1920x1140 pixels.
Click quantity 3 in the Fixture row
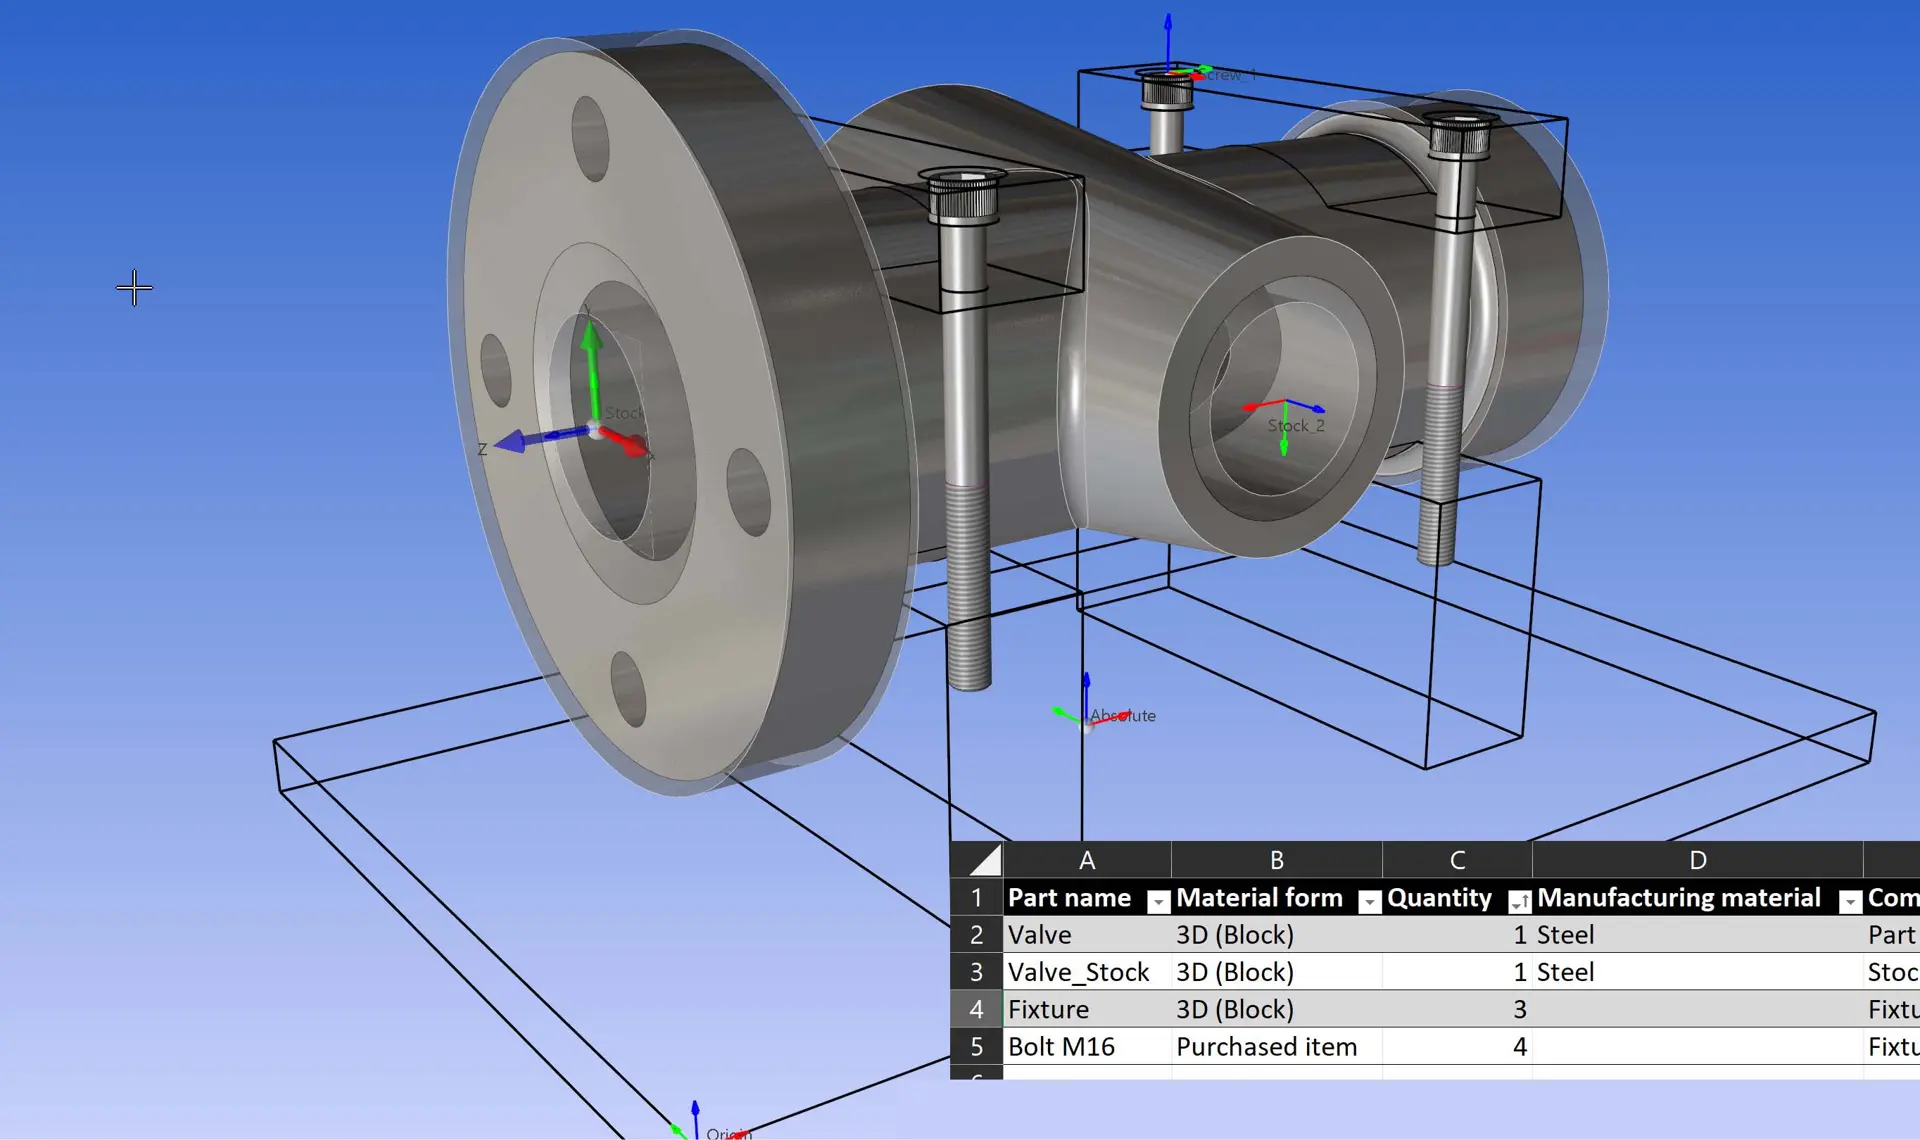pos(1457,1009)
